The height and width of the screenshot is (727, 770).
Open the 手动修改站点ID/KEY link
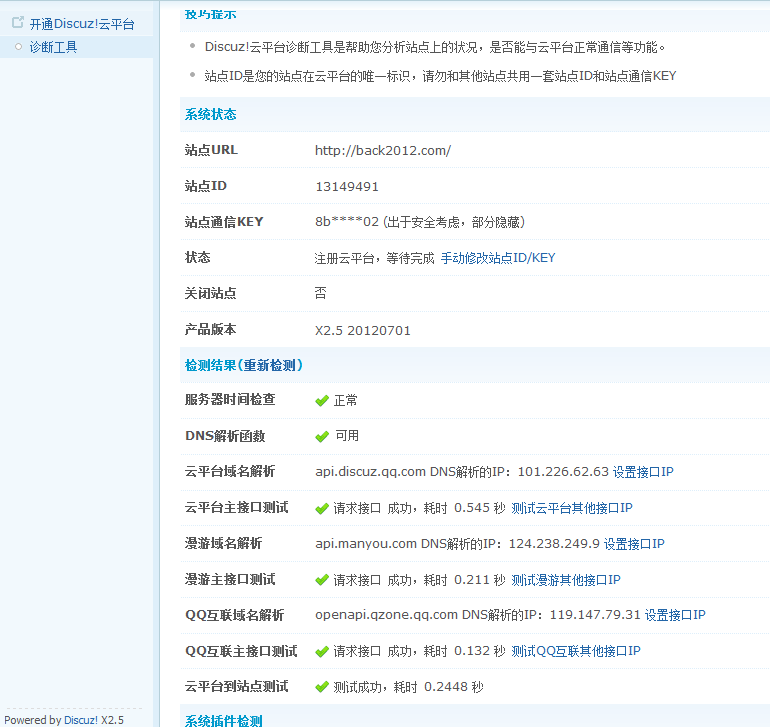[x=498, y=258]
